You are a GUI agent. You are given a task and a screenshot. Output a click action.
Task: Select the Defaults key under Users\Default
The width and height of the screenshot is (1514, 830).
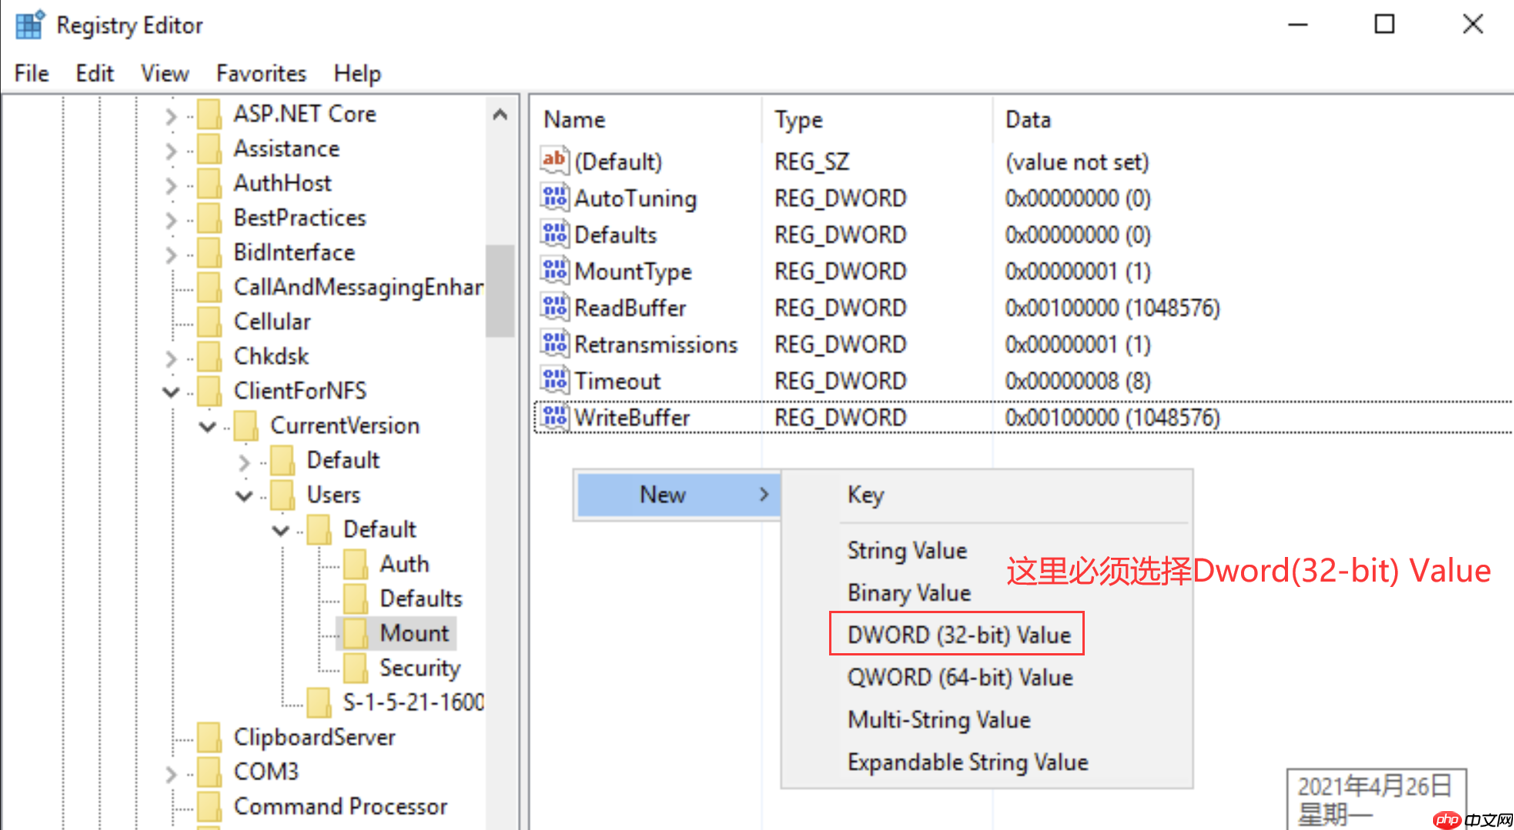click(421, 599)
